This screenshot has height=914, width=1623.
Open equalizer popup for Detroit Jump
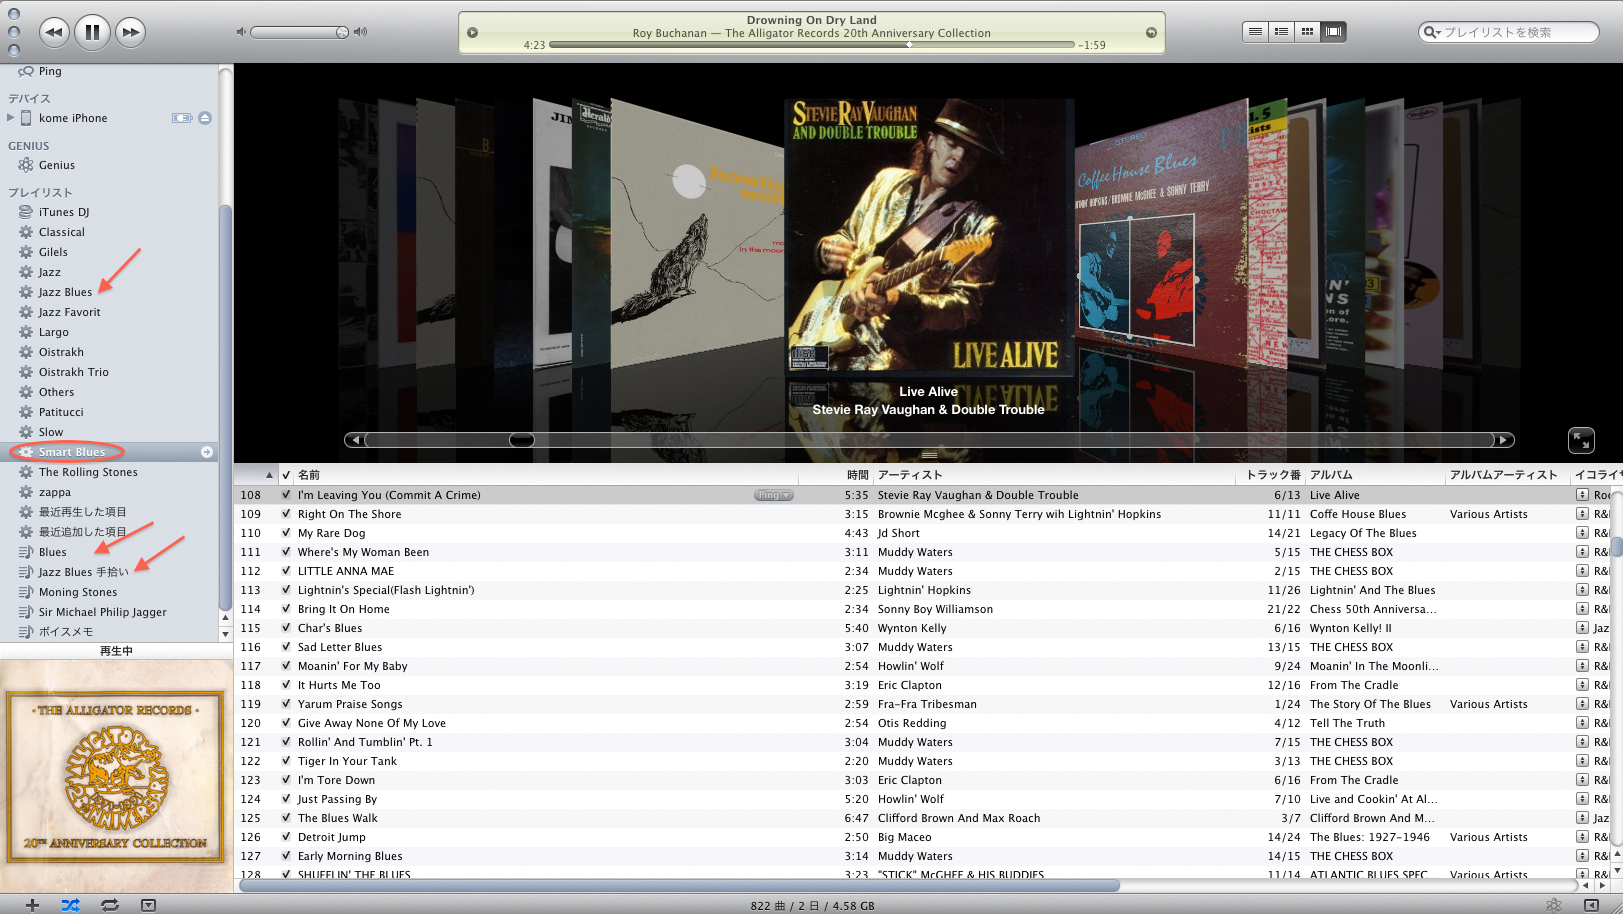1582,837
